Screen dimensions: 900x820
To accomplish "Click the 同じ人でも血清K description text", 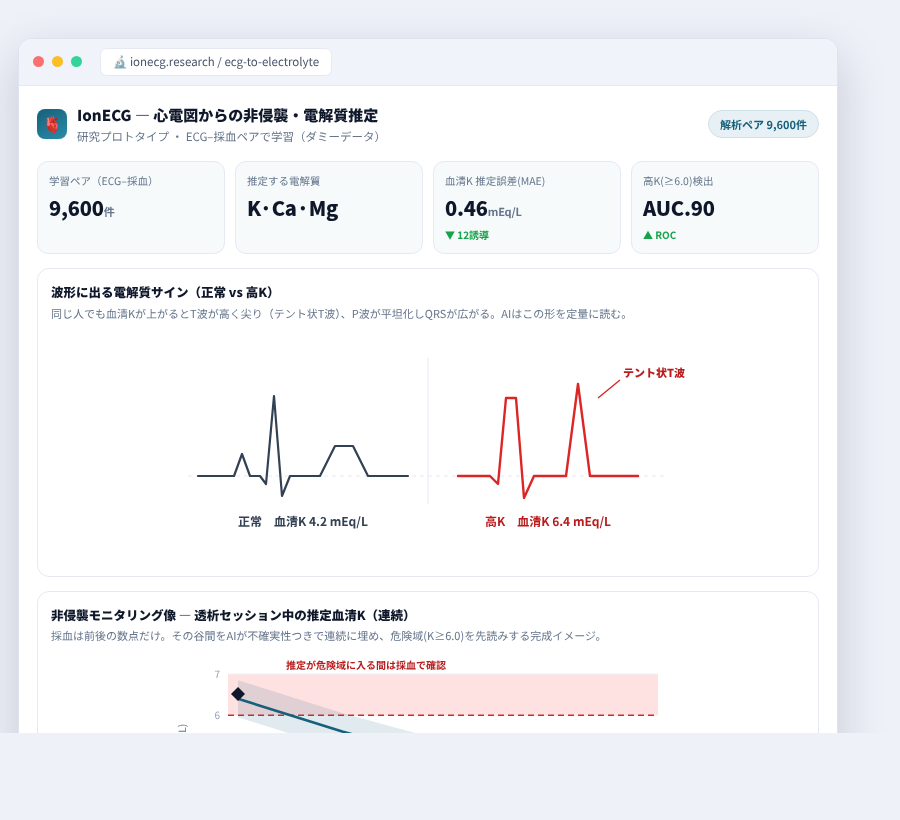I will [340, 314].
